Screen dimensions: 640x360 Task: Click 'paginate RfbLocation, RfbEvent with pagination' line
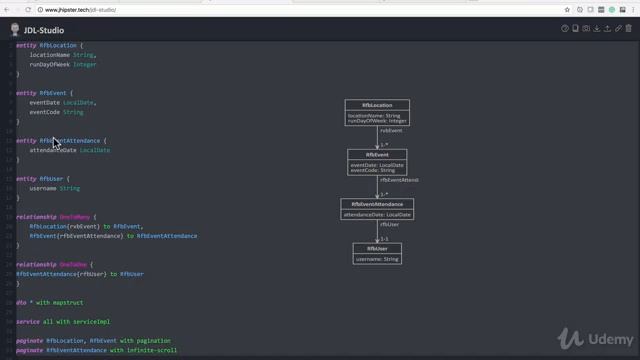click(x=93, y=340)
